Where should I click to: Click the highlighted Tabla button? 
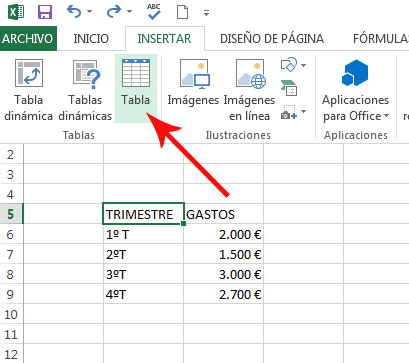coord(136,89)
